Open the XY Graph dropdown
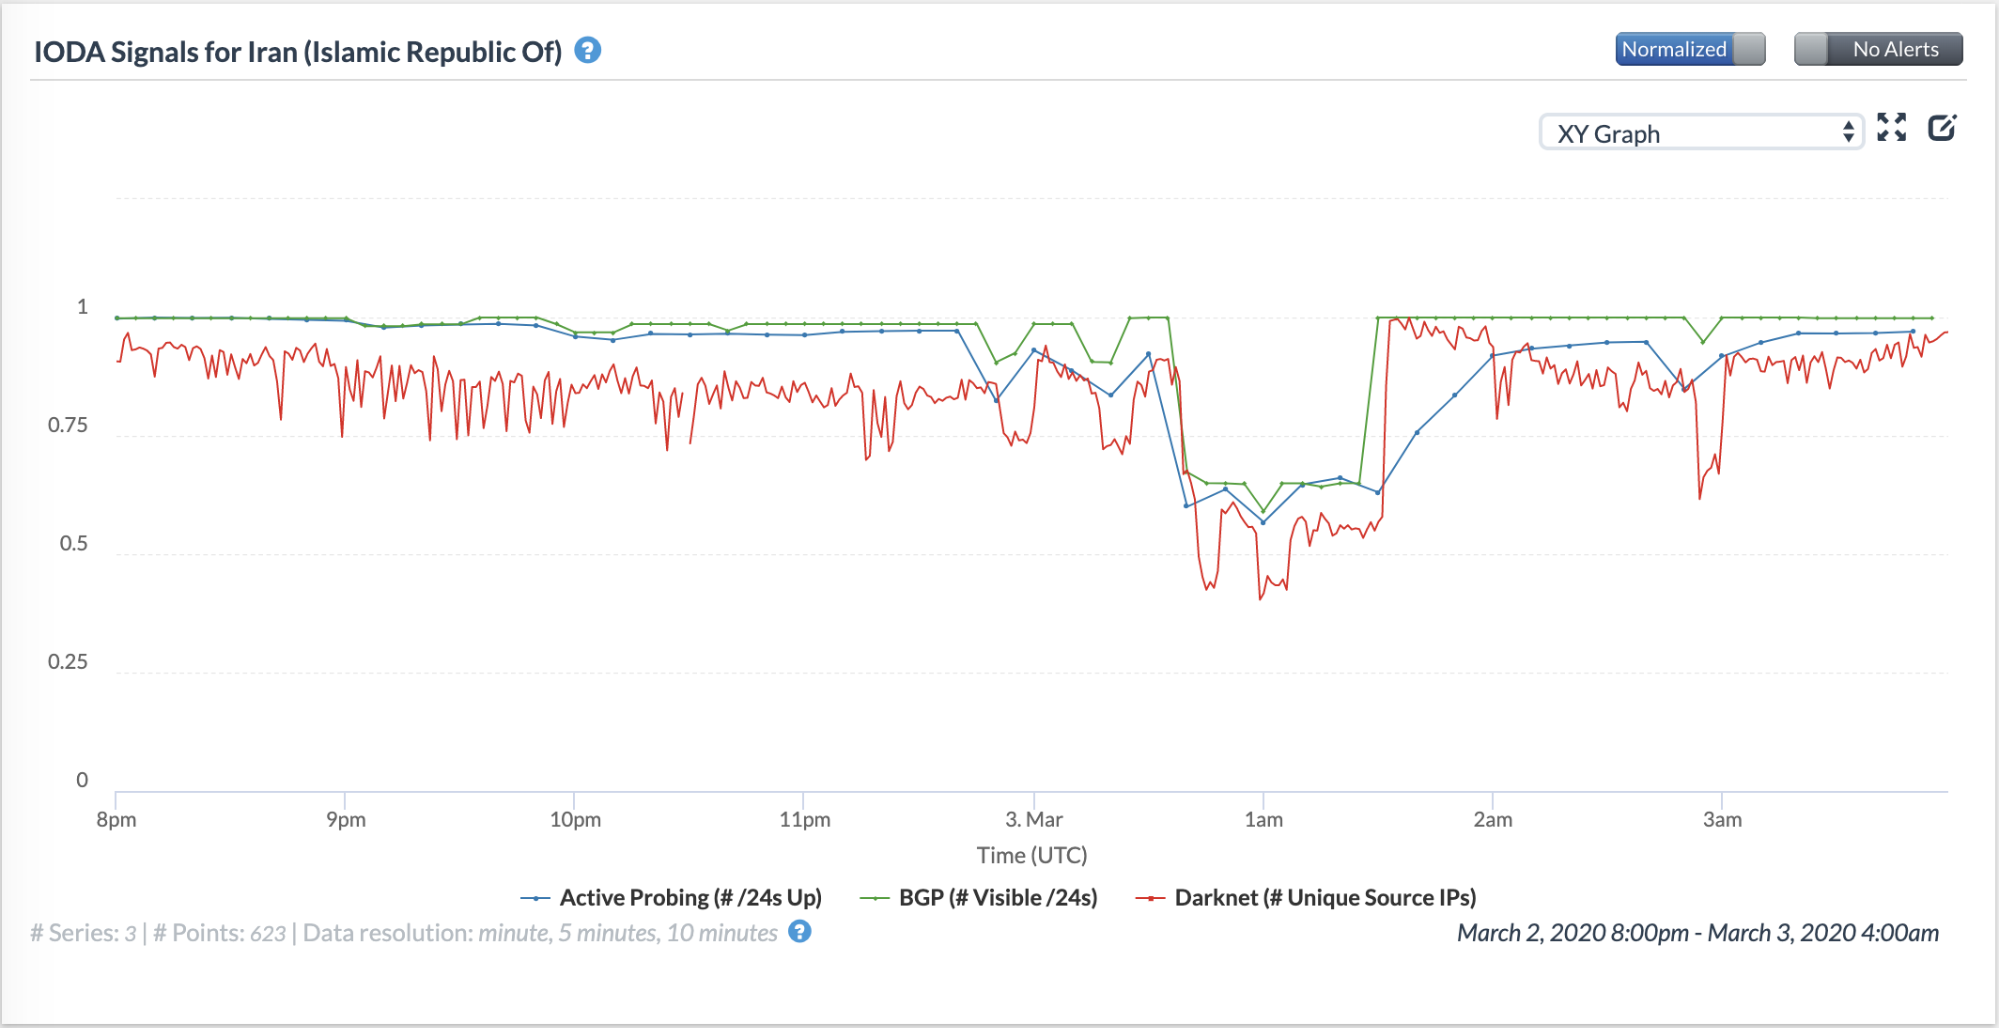 pyautogui.click(x=1700, y=133)
